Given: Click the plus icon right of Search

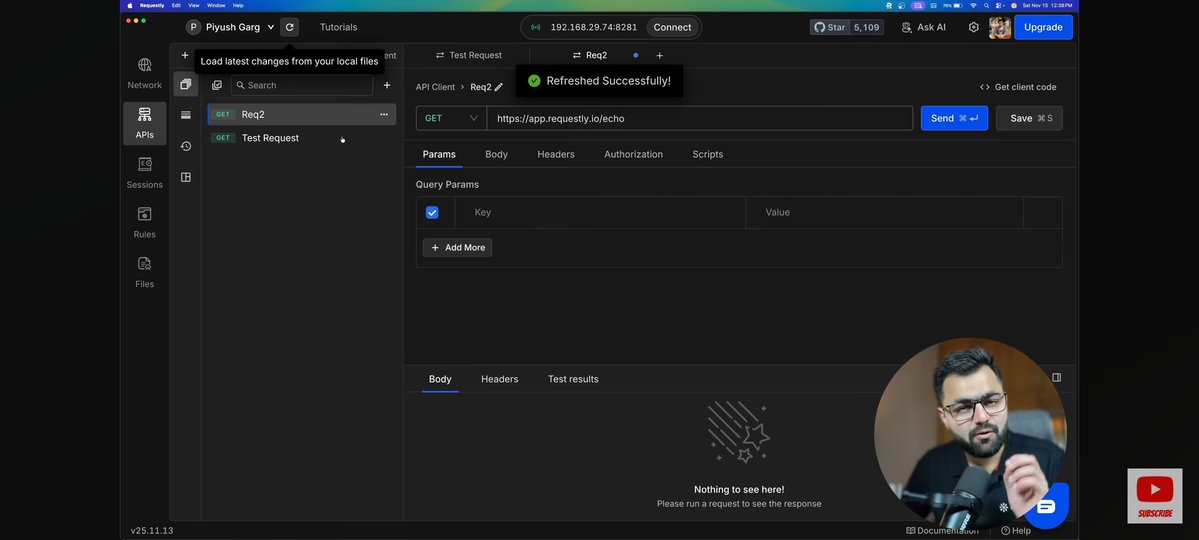Looking at the screenshot, I should [387, 85].
